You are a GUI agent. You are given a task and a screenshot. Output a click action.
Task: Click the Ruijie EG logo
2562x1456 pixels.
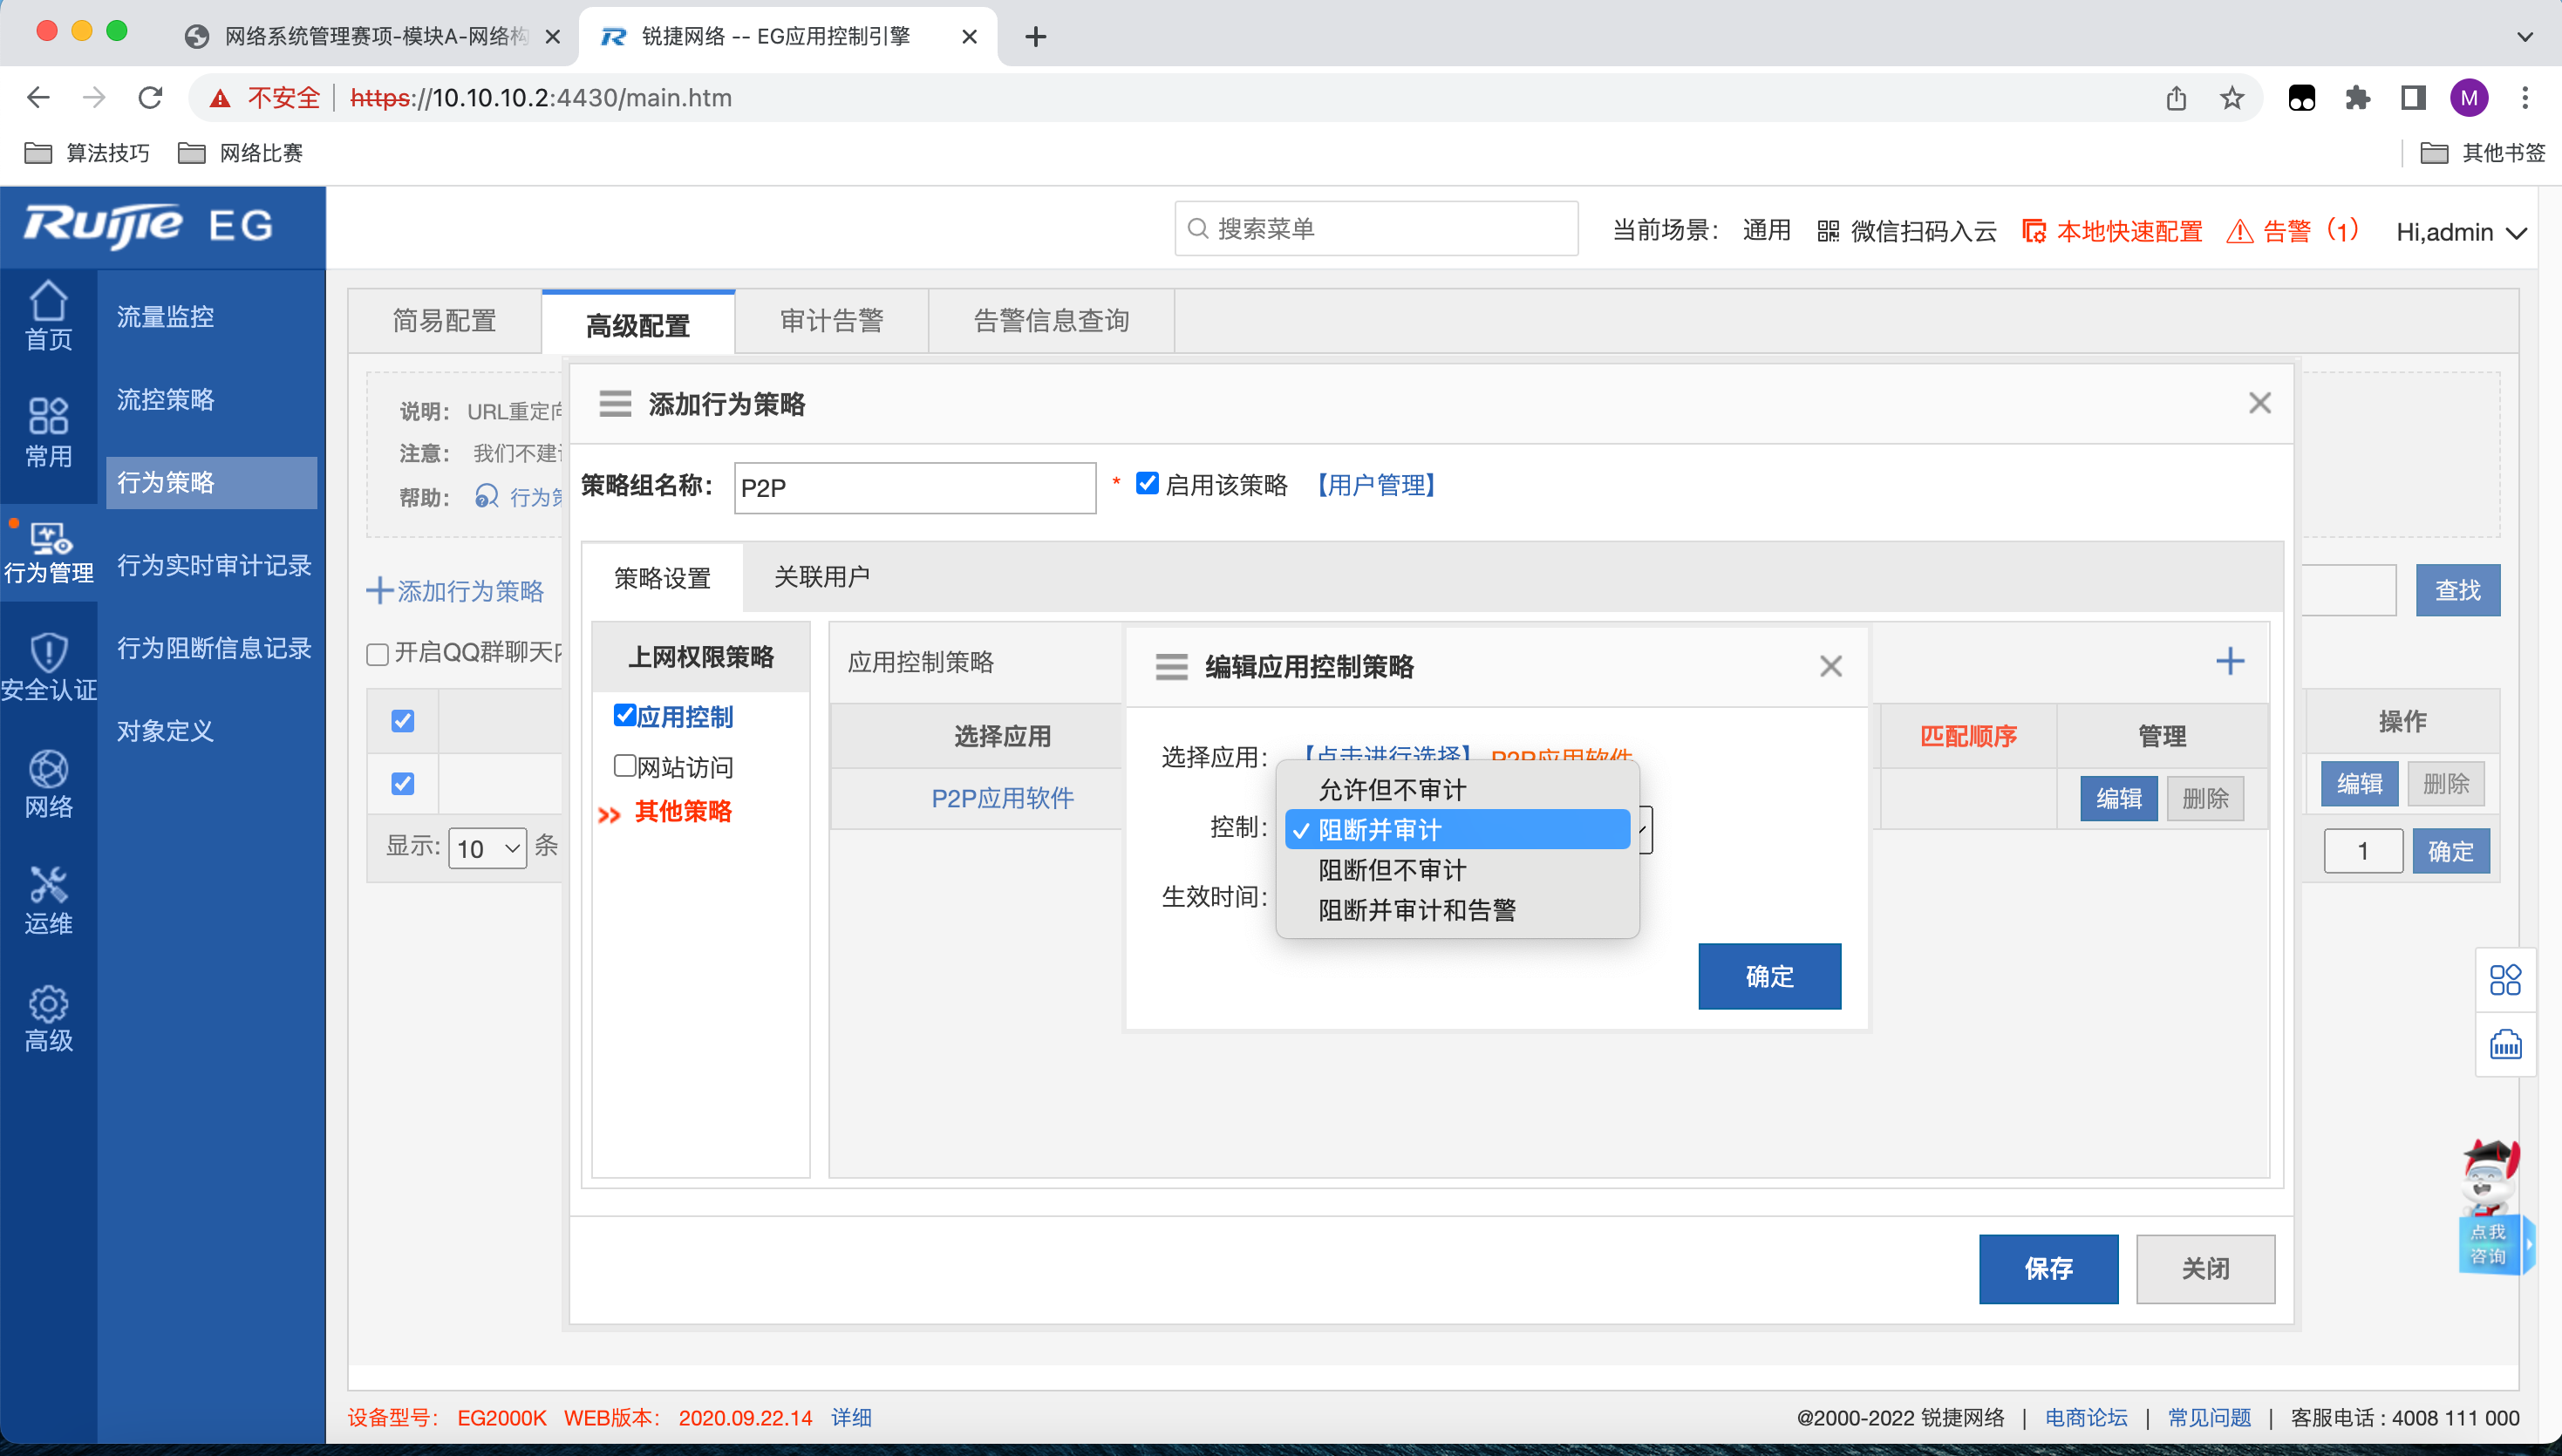(x=147, y=226)
